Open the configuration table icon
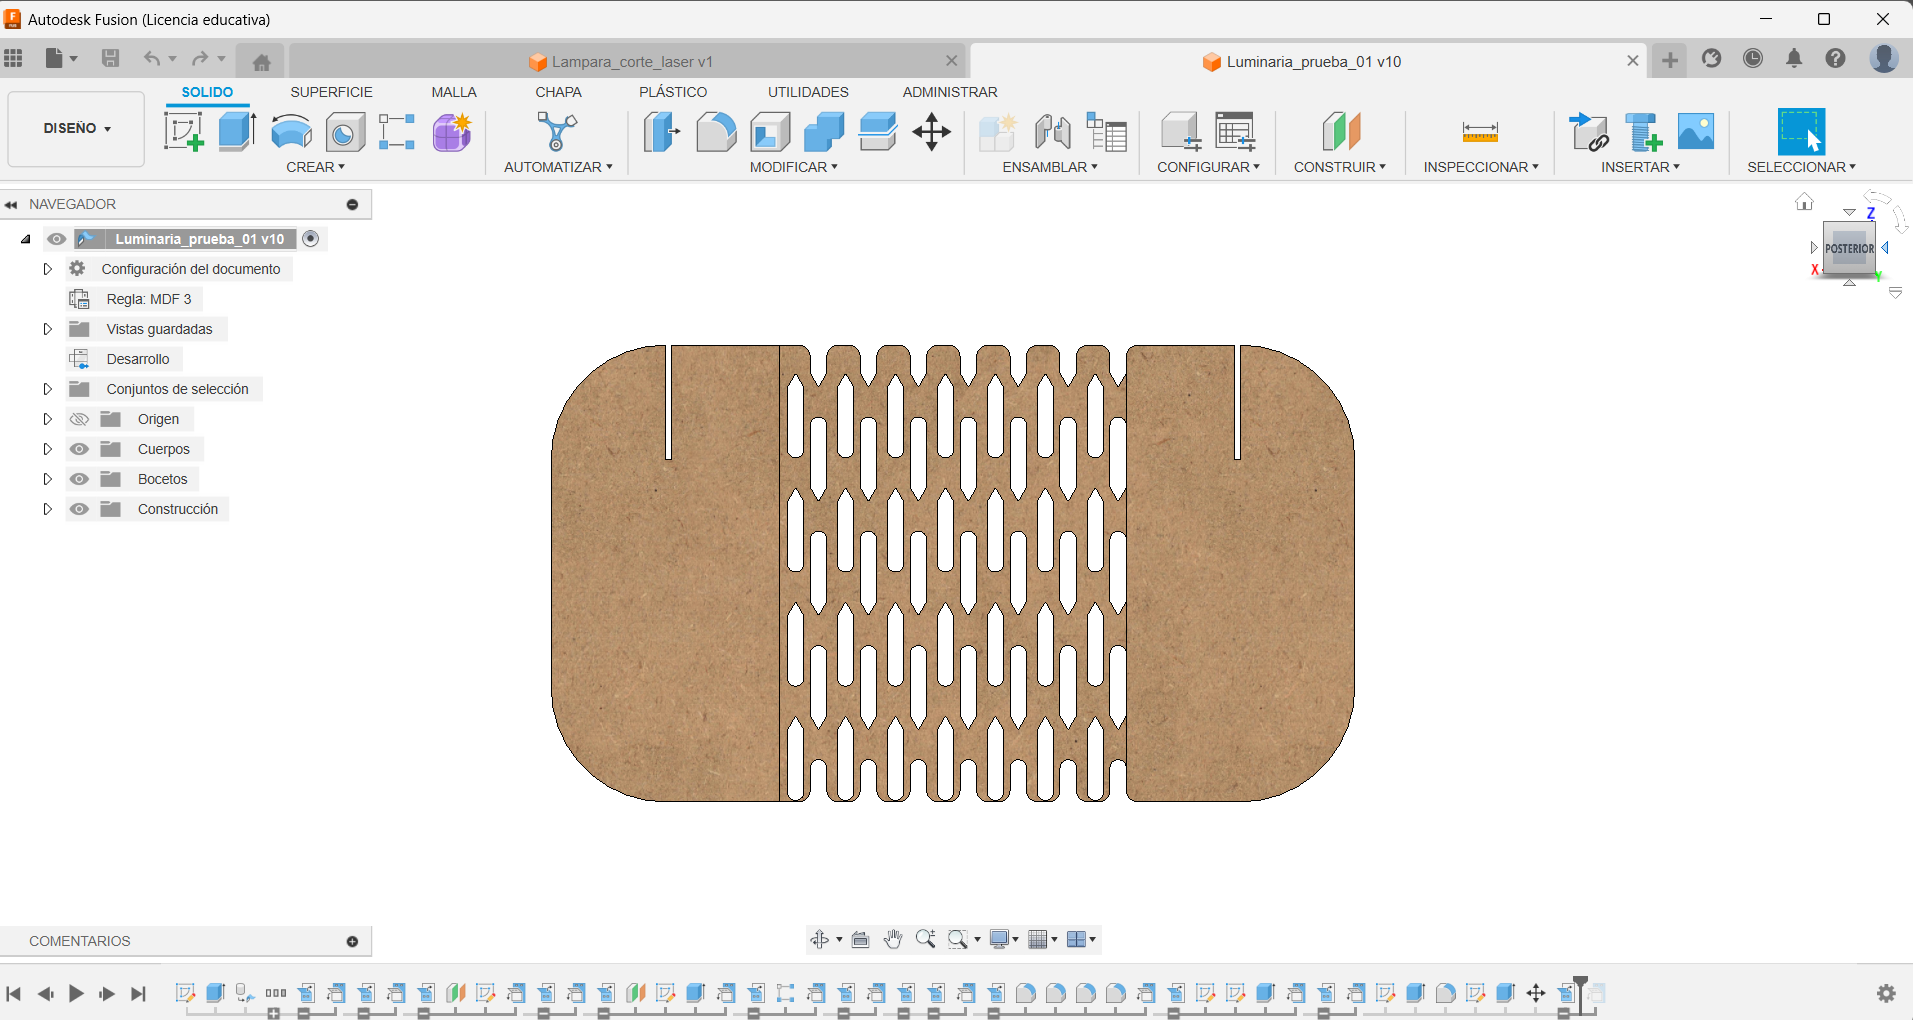The image size is (1913, 1020). pyautogui.click(x=1235, y=132)
